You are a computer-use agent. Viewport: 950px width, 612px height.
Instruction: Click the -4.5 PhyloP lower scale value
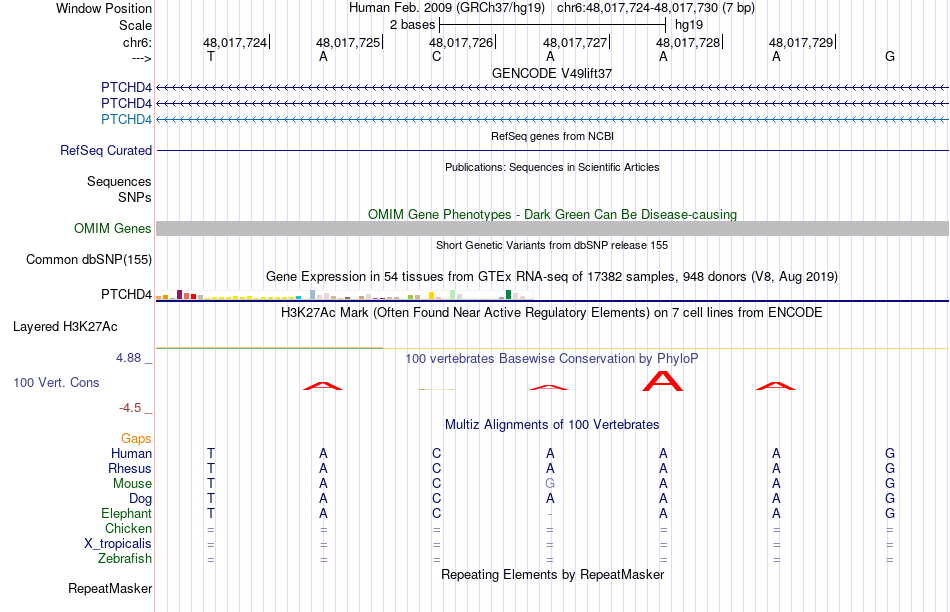point(130,408)
